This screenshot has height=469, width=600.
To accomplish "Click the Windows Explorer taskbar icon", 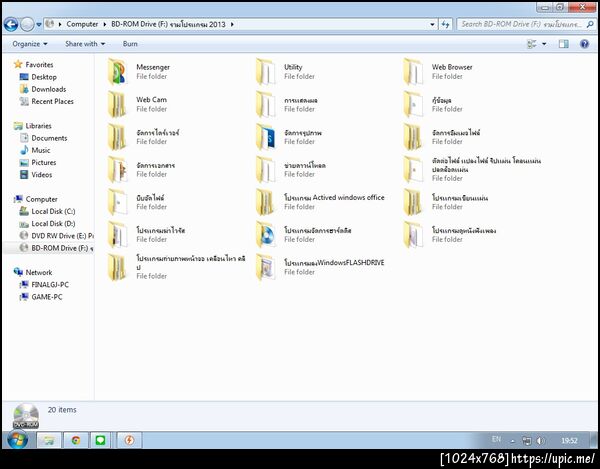I will [x=49, y=440].
